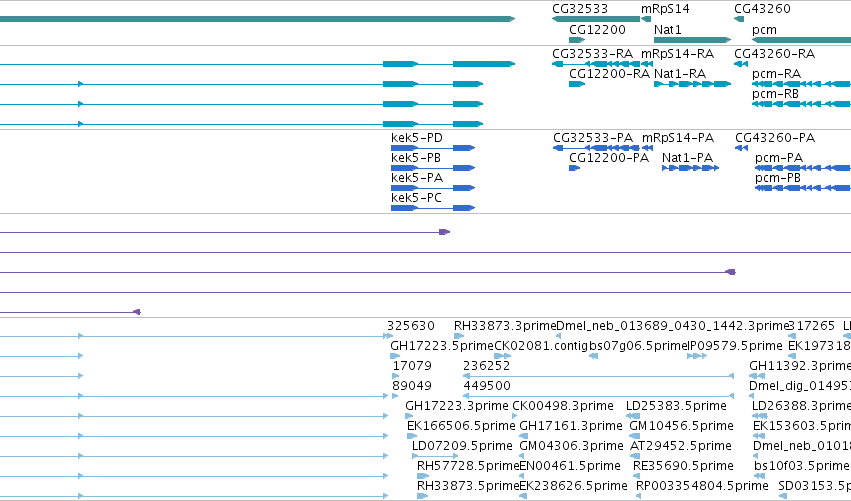This screenshot has width=851, height=501.
Task: Select transcript label Nat1-RA
Action: [x=680, y=74]
